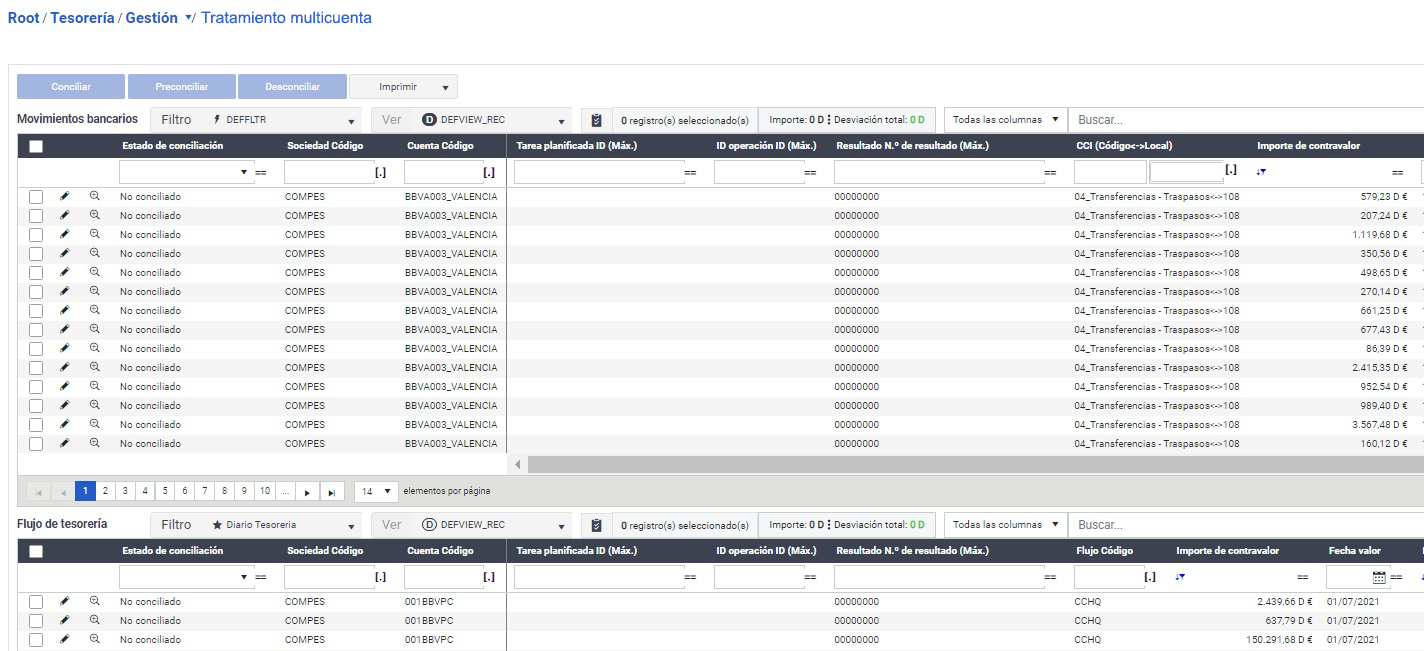Click sort icon under Importe de contravalor, bank movements
Viewport: 1424px width, 651px height.
pos(1261,172)
